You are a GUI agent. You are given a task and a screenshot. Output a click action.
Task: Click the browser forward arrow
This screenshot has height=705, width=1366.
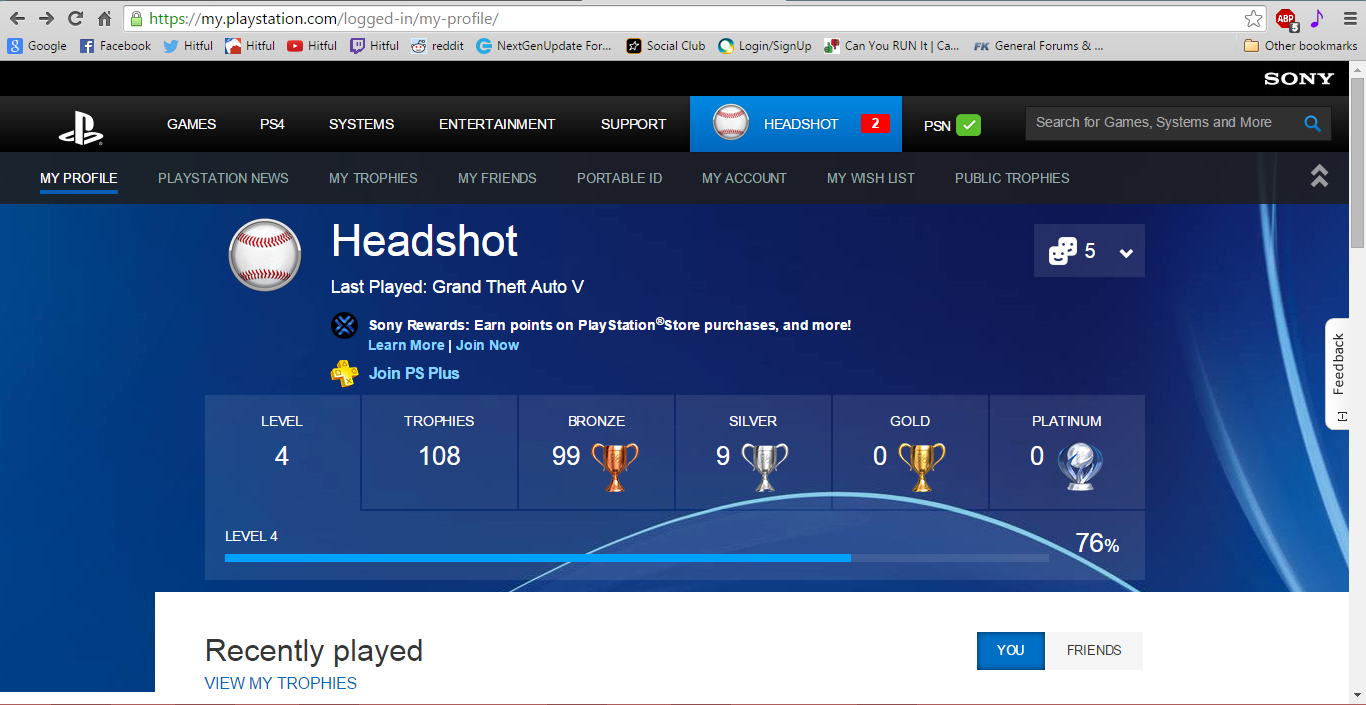tap(46, 19)
